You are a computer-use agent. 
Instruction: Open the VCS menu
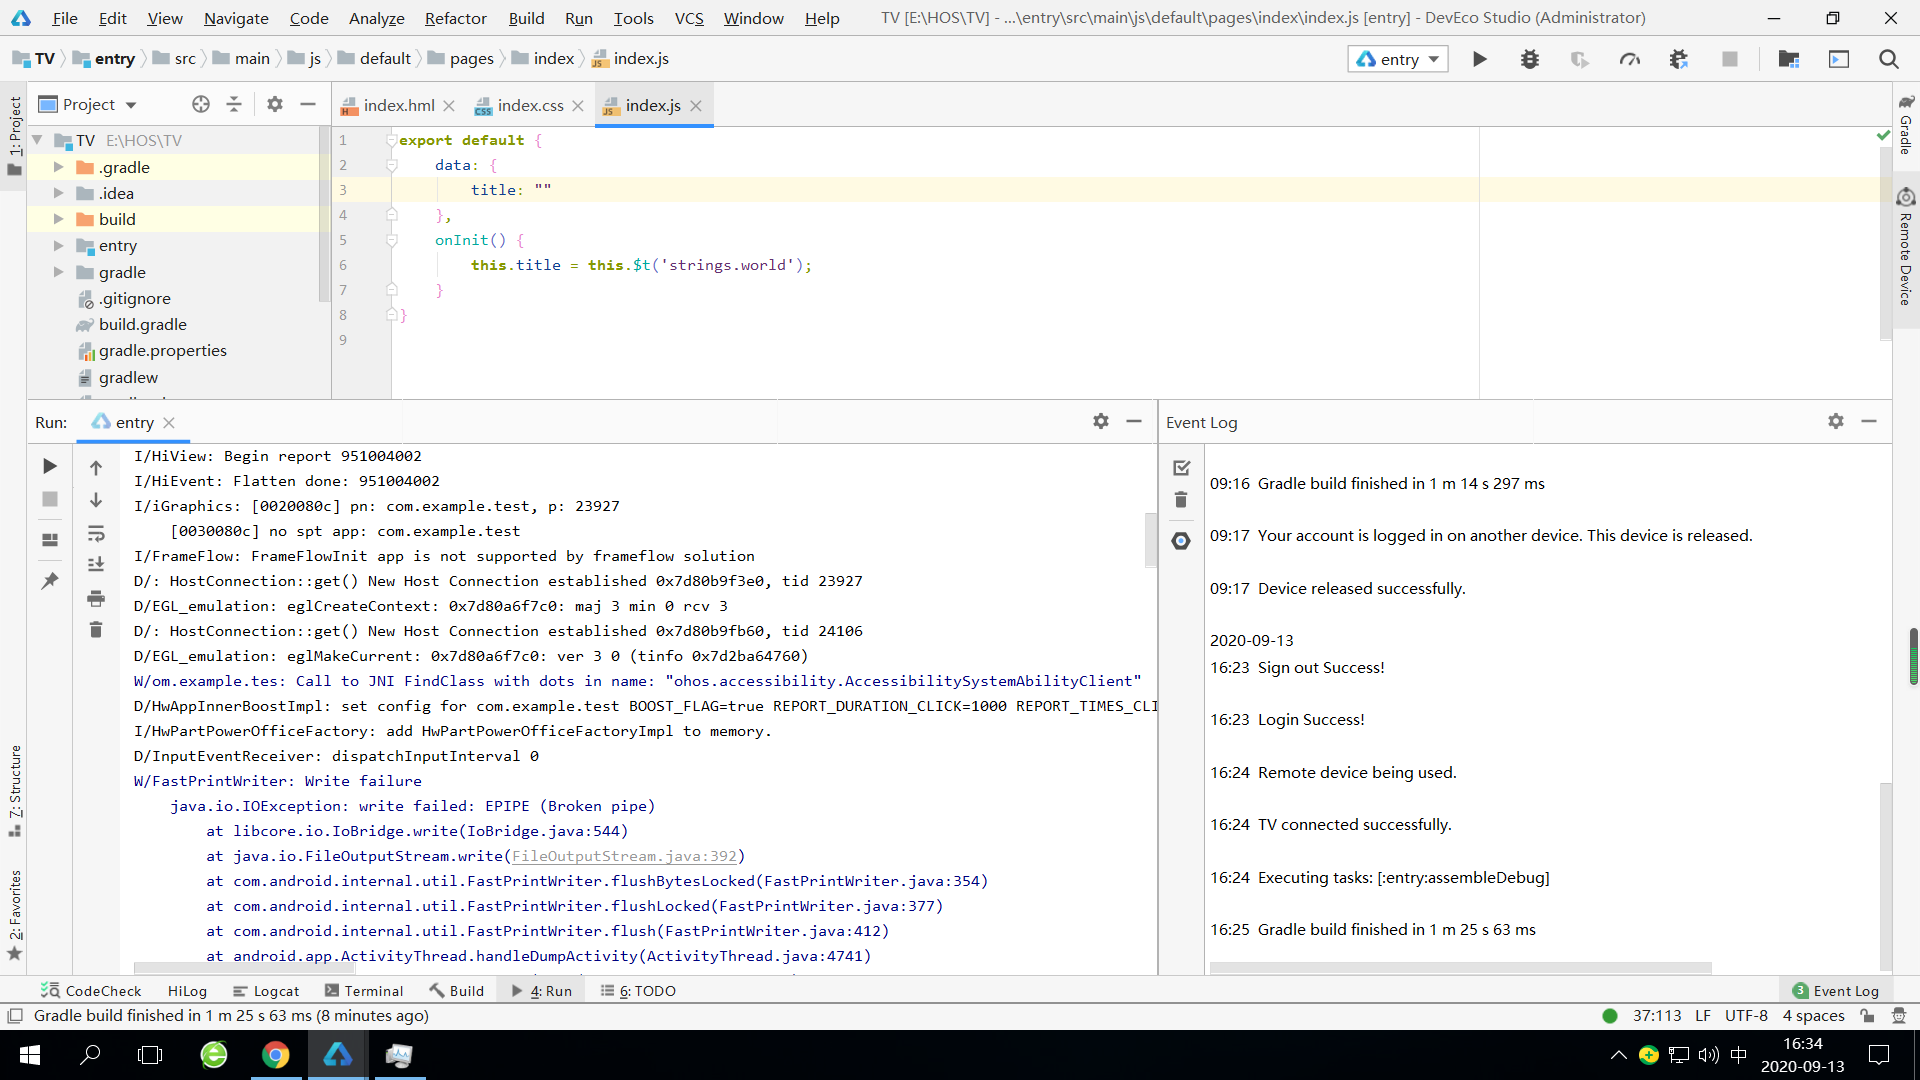click(689, 18)
